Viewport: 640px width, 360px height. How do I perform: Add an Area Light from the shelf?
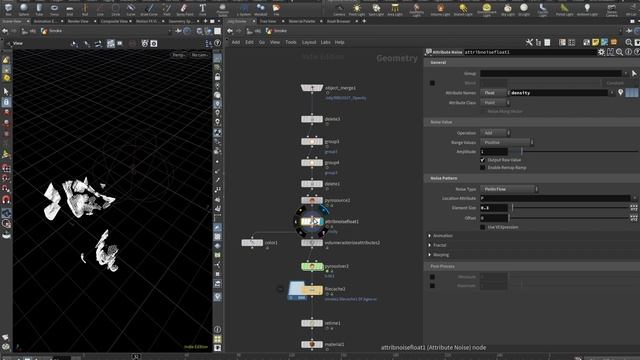(x=395, y=9)
